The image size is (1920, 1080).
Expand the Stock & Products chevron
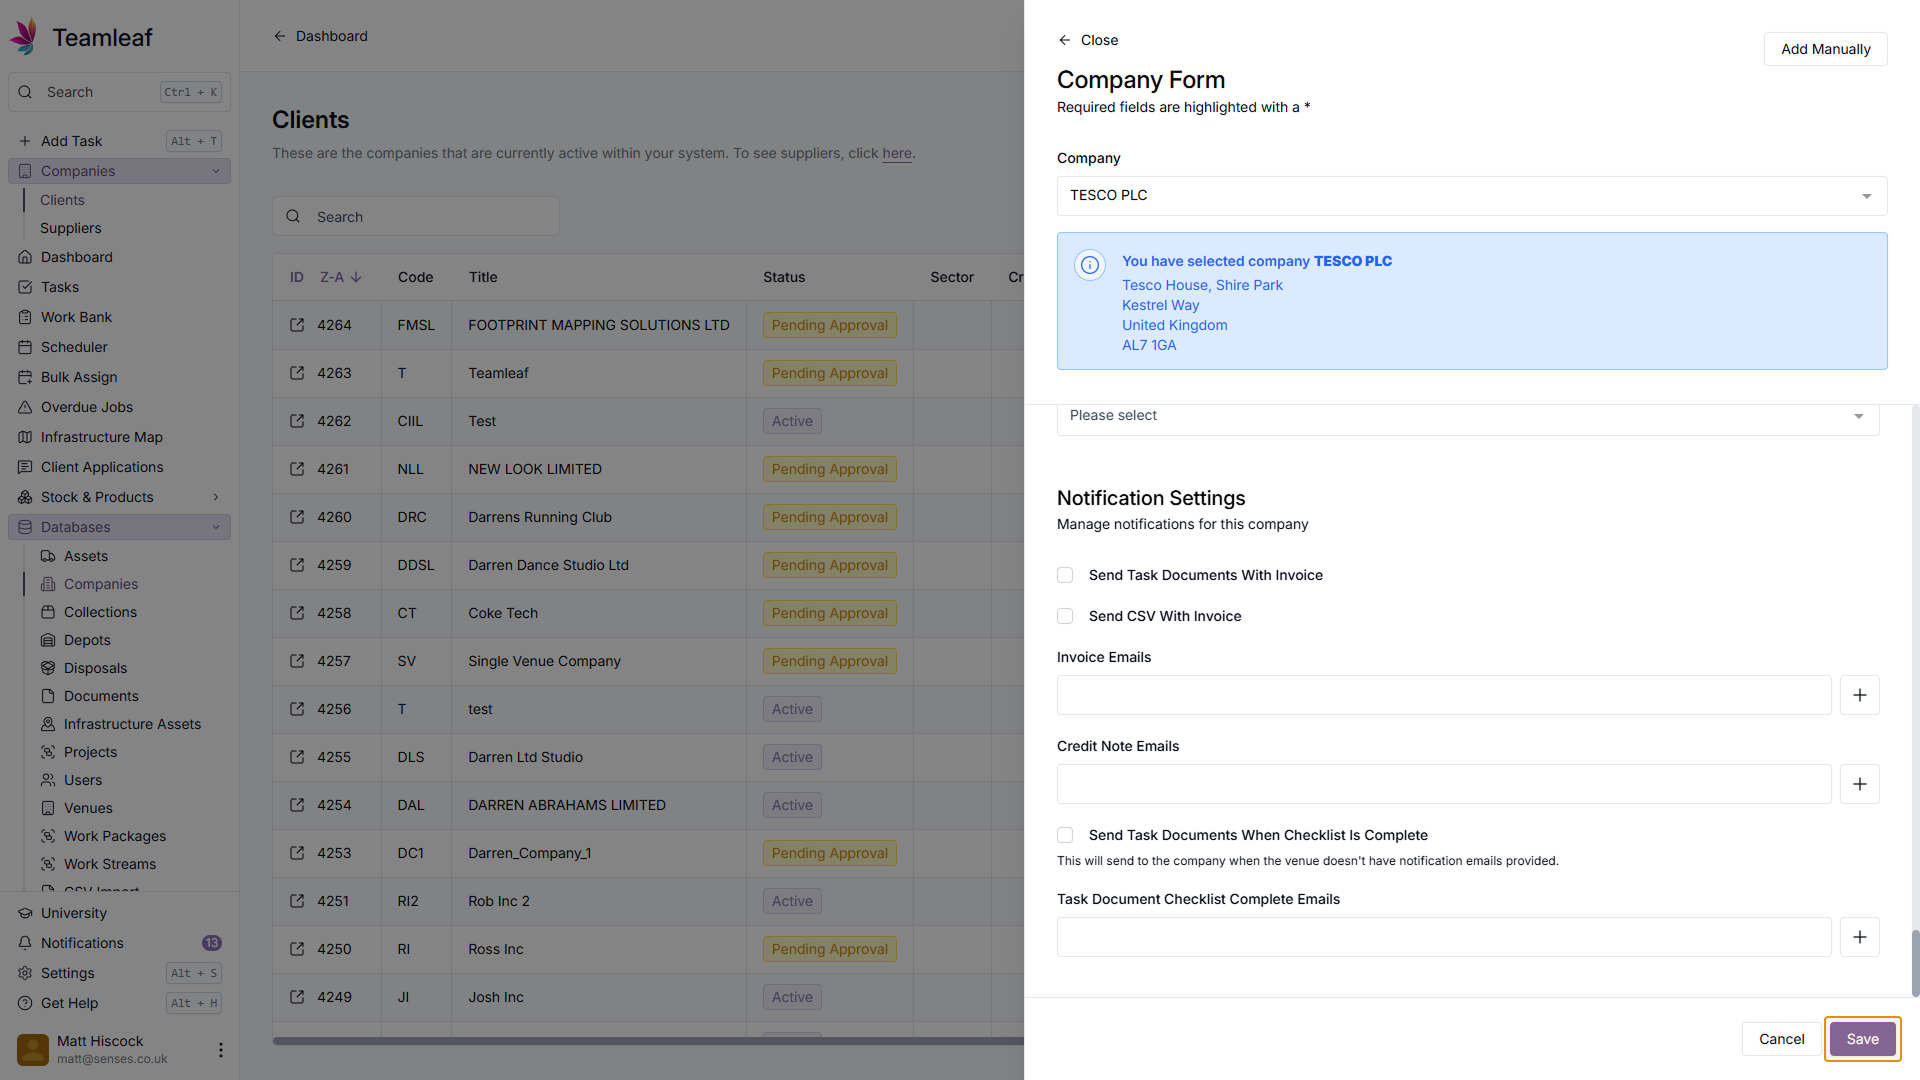(216, 497)
